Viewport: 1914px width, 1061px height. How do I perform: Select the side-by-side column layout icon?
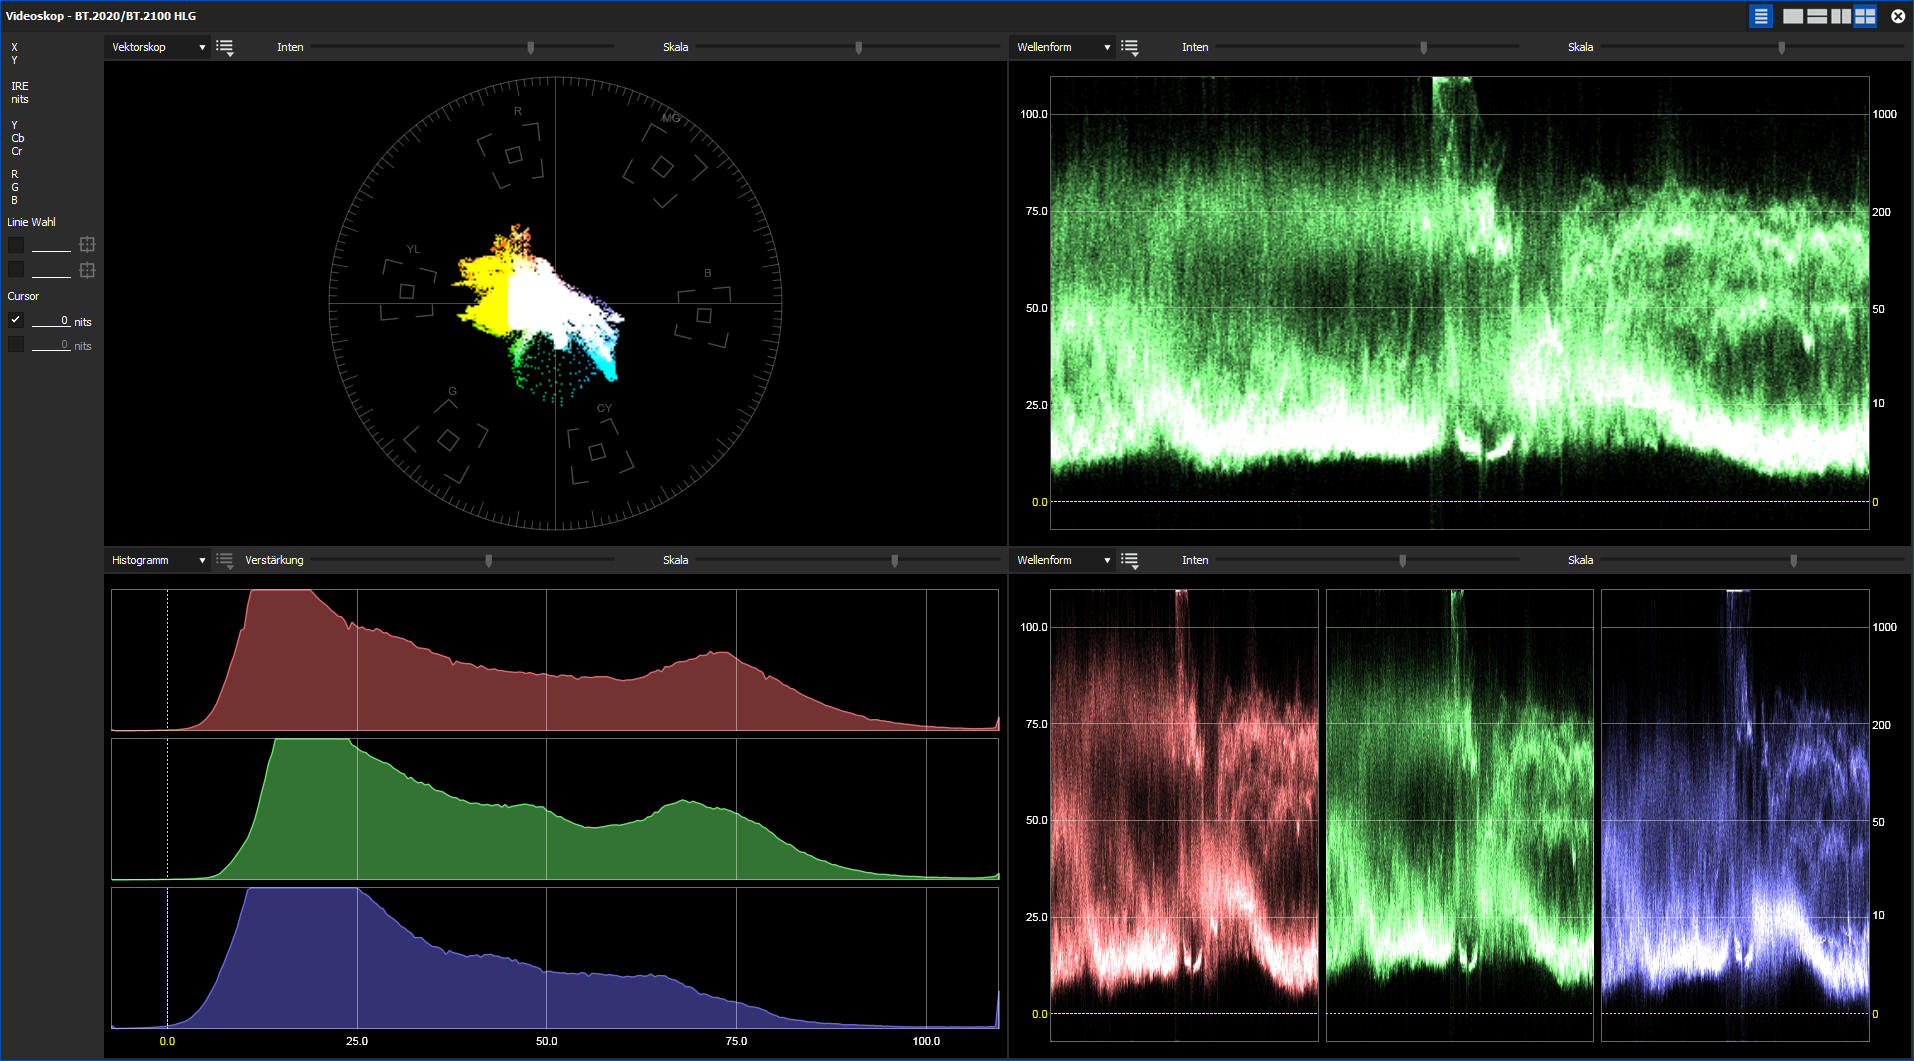[x=1840, y=16]
